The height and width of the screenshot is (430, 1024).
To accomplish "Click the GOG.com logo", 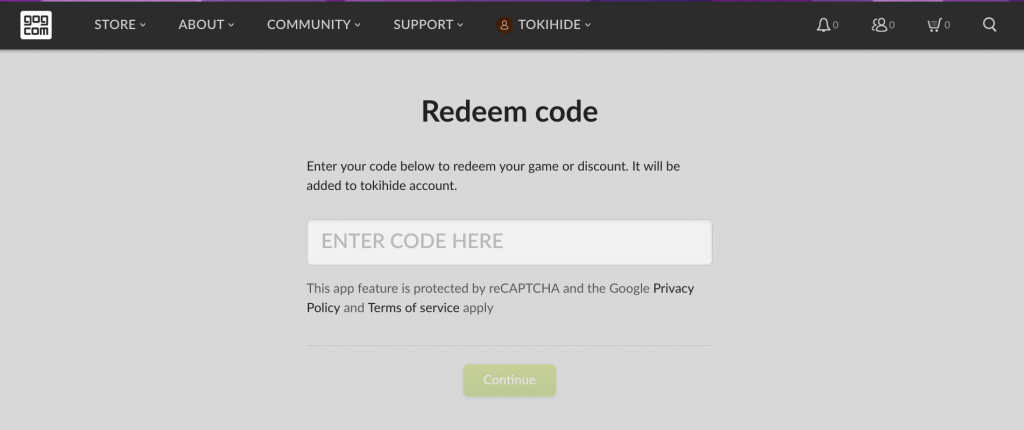I will point(36,25).
